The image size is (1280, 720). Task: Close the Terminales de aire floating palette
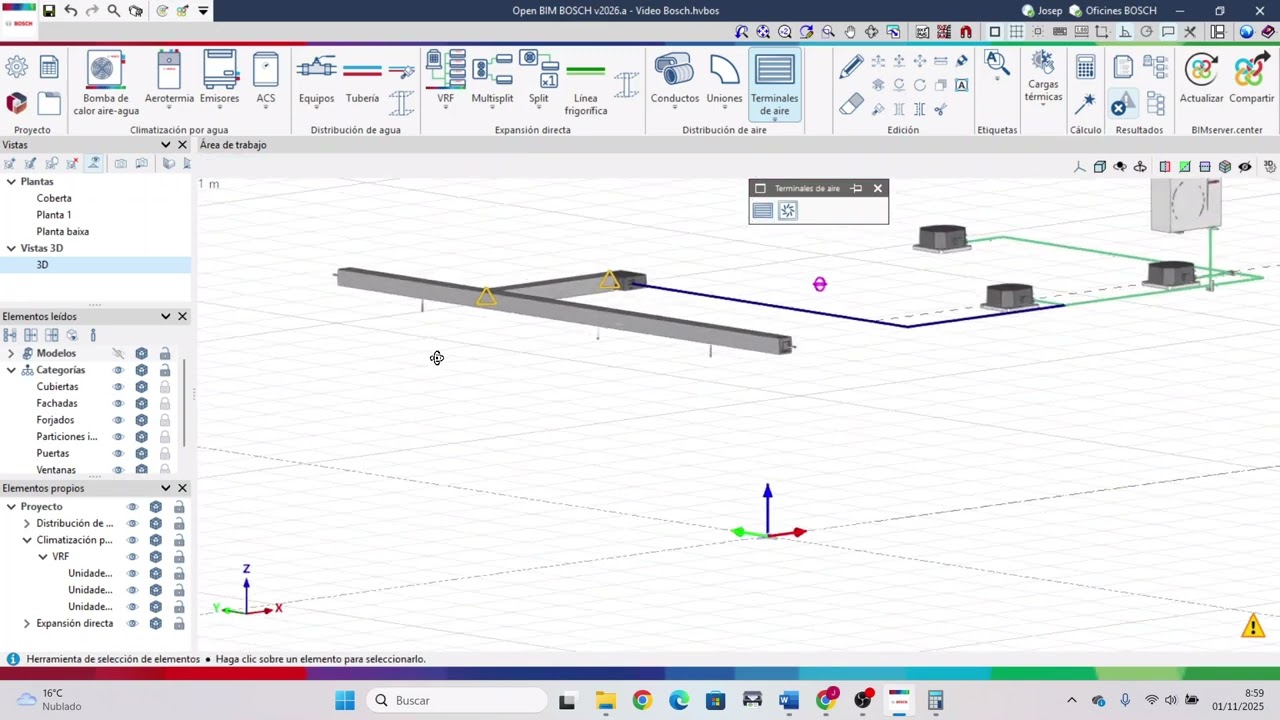[878, 188]
